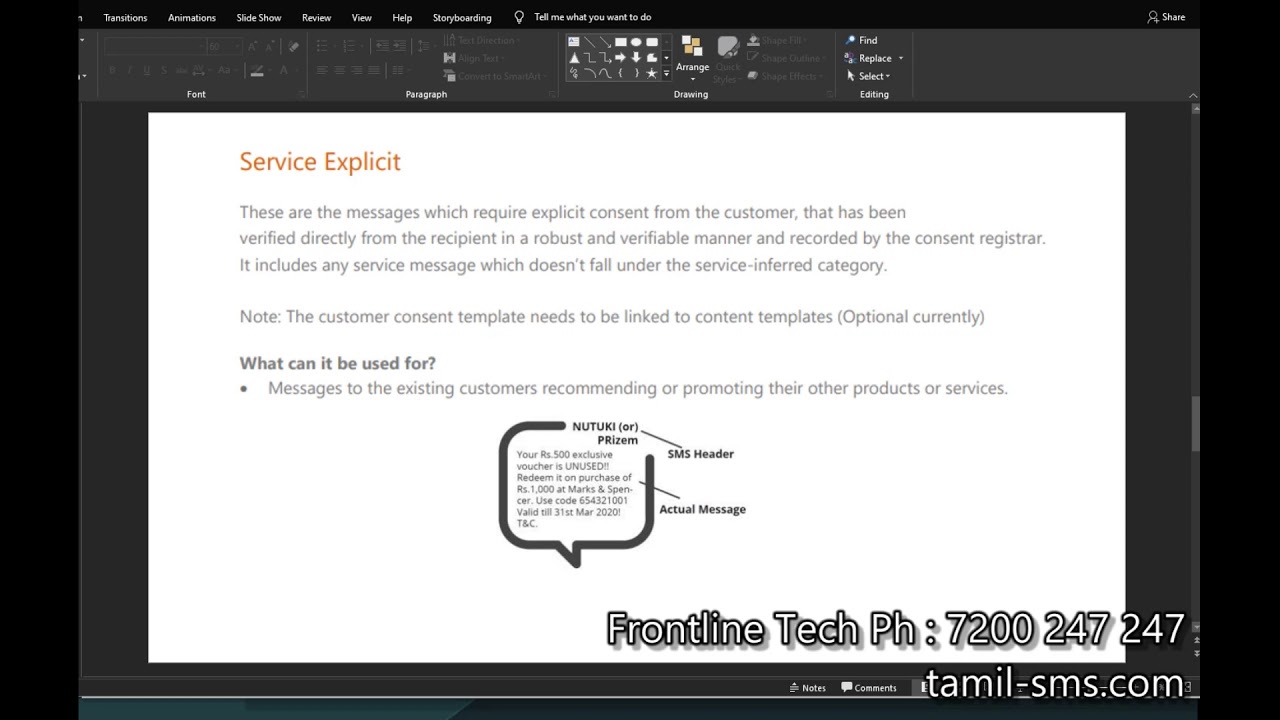1280x720 pixels.
Task: Collapse the ribbon with the chevron
Action: pyautogui.click(x=1192, y=95)
